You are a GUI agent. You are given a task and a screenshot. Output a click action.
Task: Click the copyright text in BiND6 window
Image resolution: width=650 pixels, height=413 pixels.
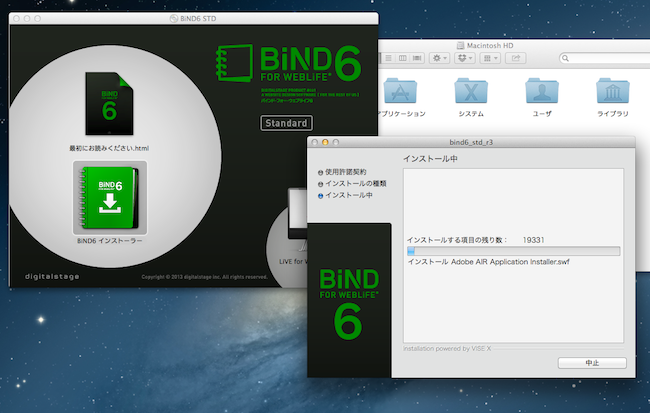[x=204, y=277]
